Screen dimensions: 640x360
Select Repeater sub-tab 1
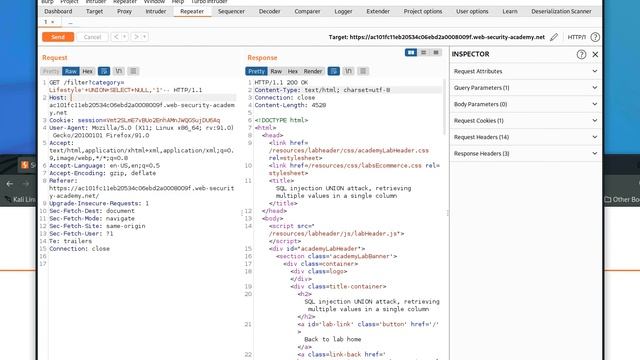pyautogui.click(x=46, y=22)
